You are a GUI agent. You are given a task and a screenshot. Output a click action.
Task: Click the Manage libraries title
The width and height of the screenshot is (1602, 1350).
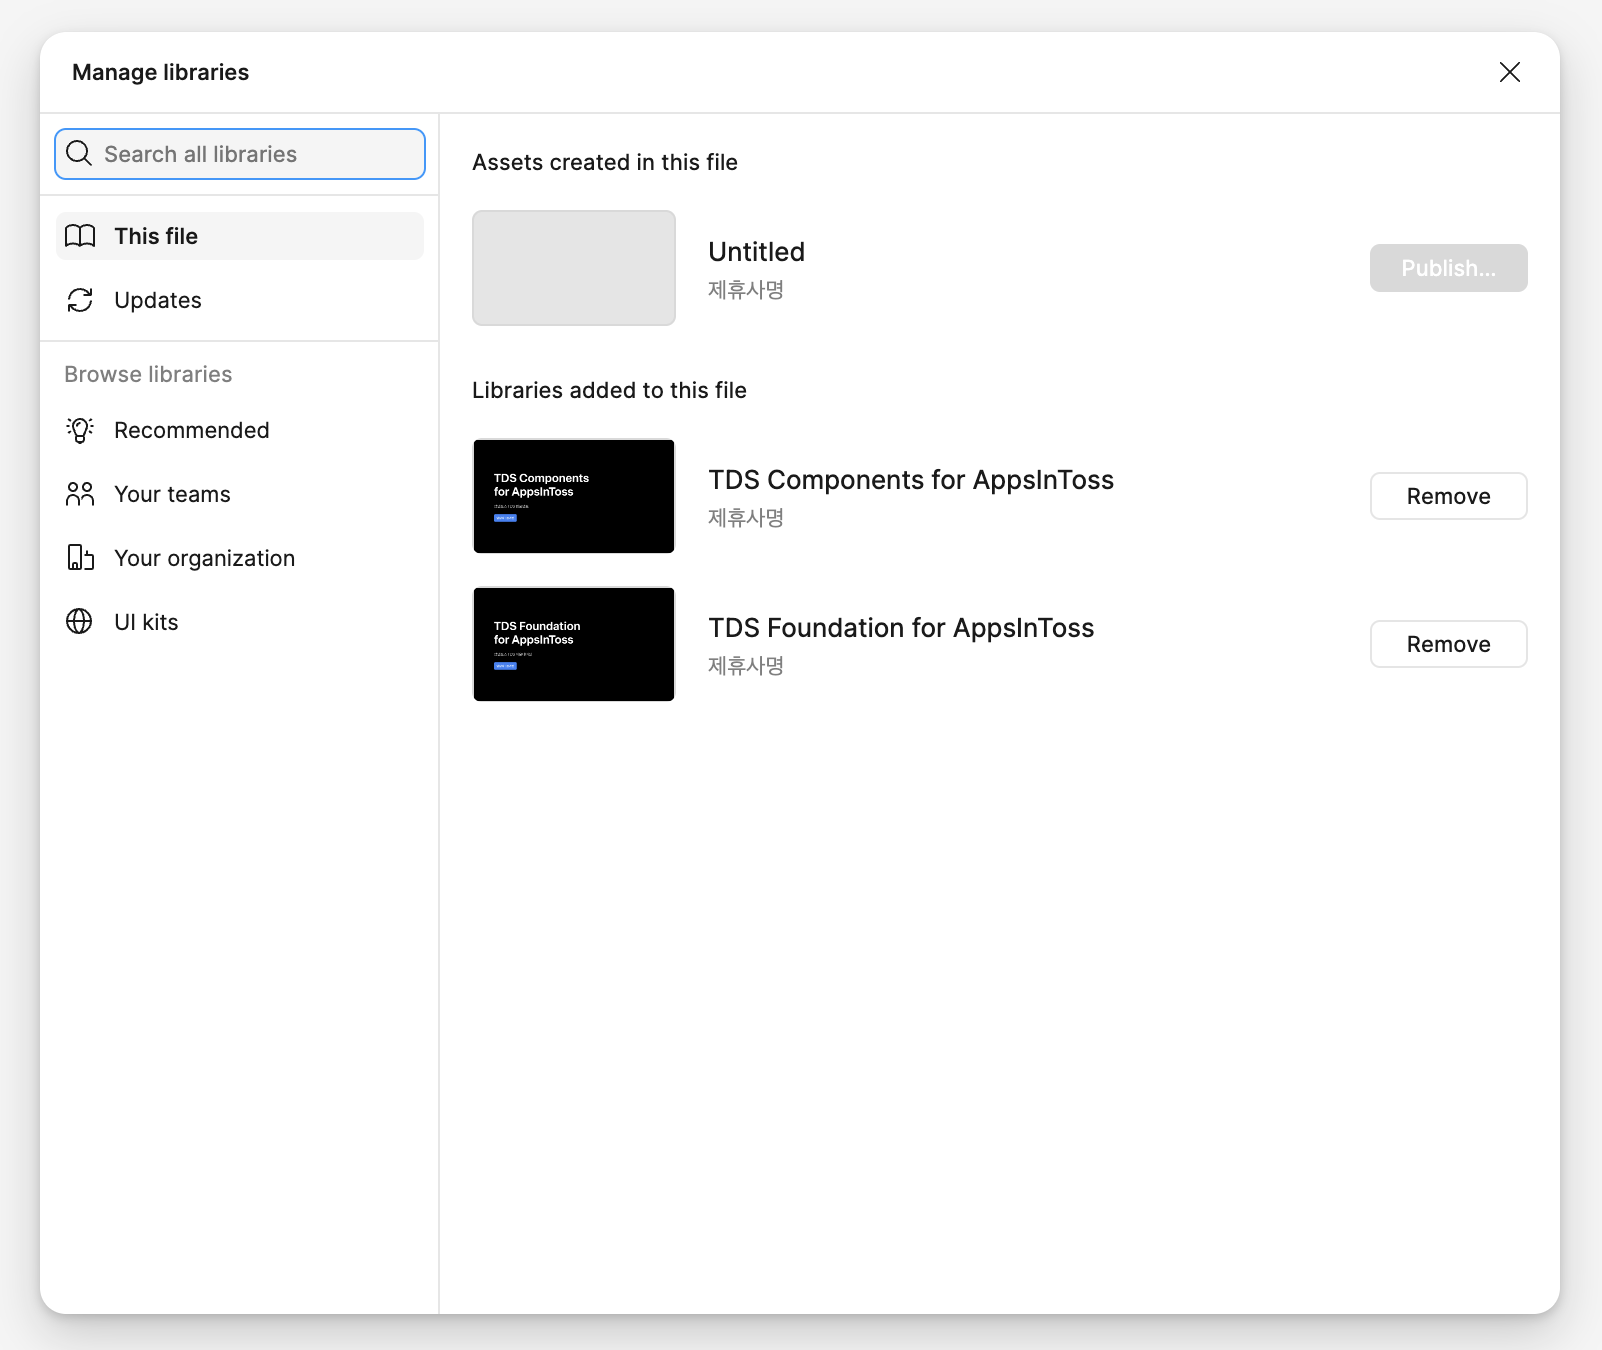[160, 72]
